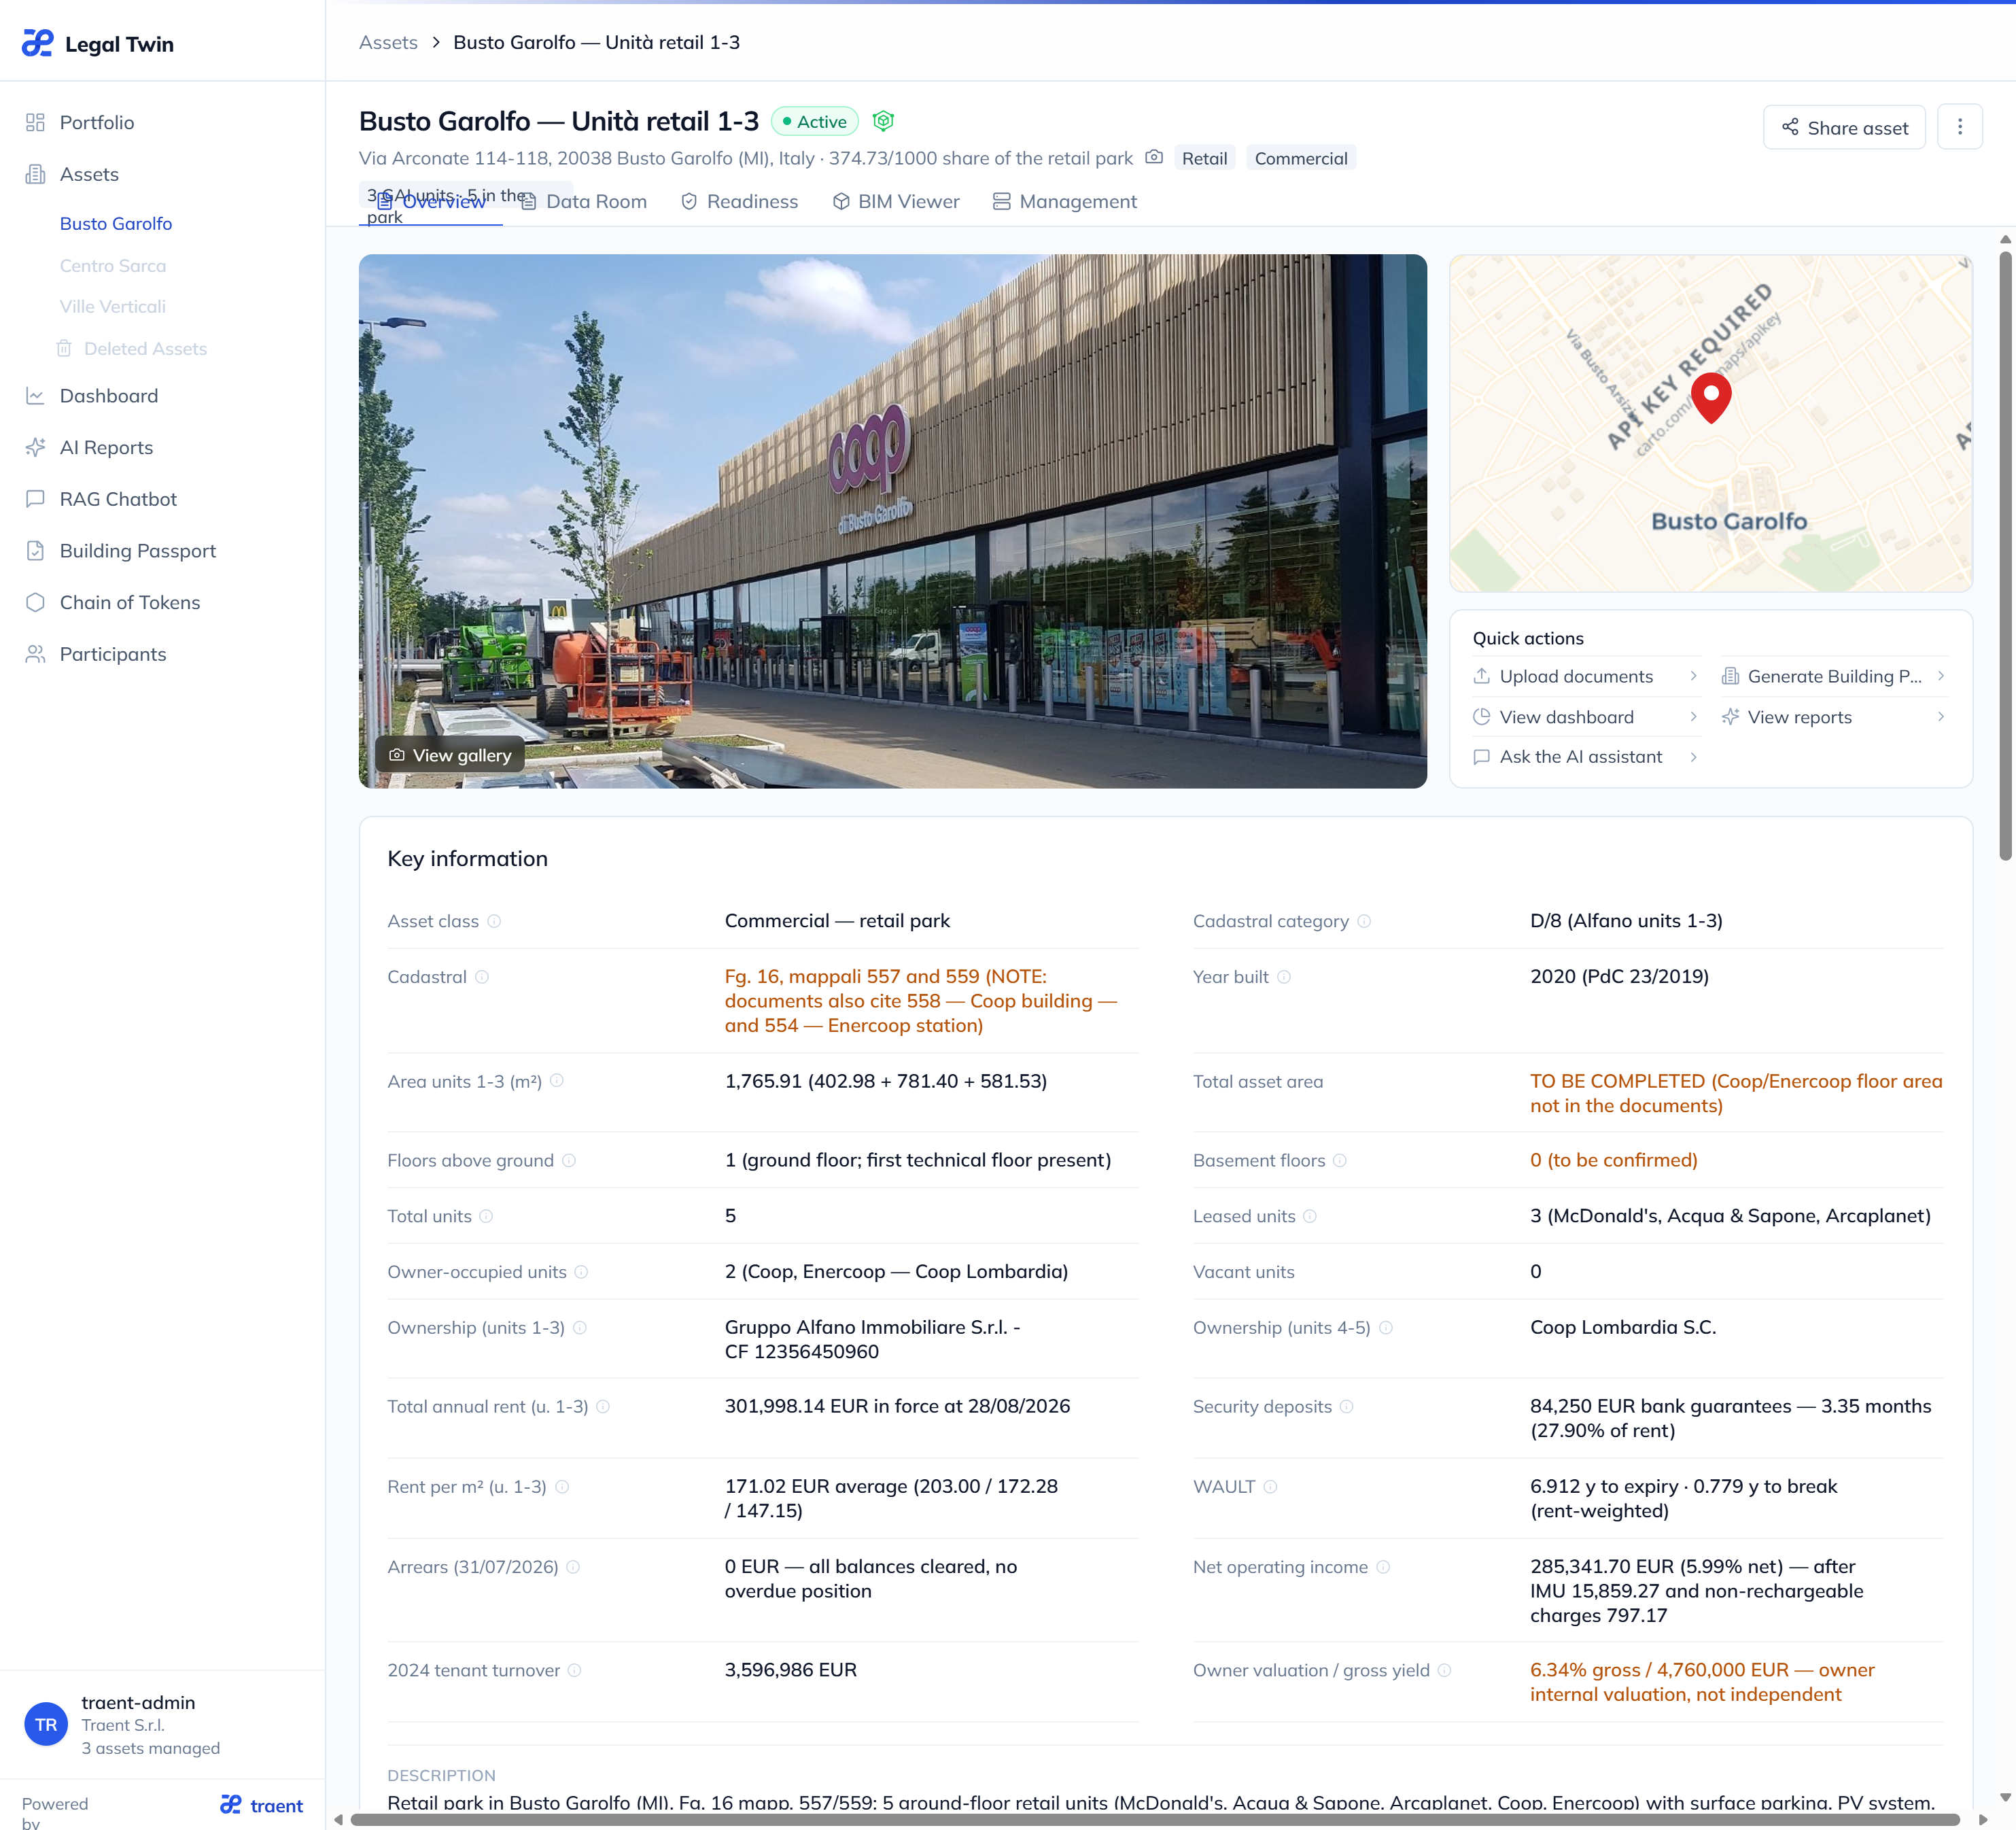2016x1830 pixels.
Task: Open the three-dot more options menu
Action: tap(1959, 127)
